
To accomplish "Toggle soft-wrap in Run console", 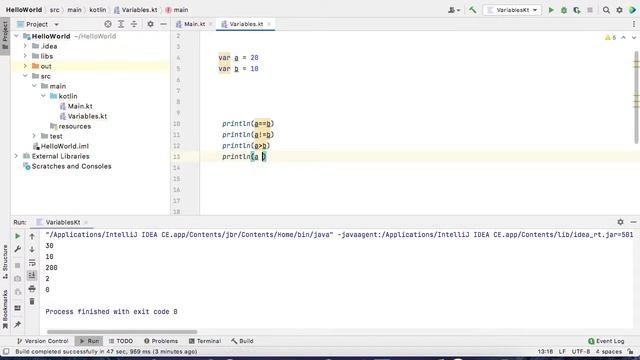I will 32,262.
